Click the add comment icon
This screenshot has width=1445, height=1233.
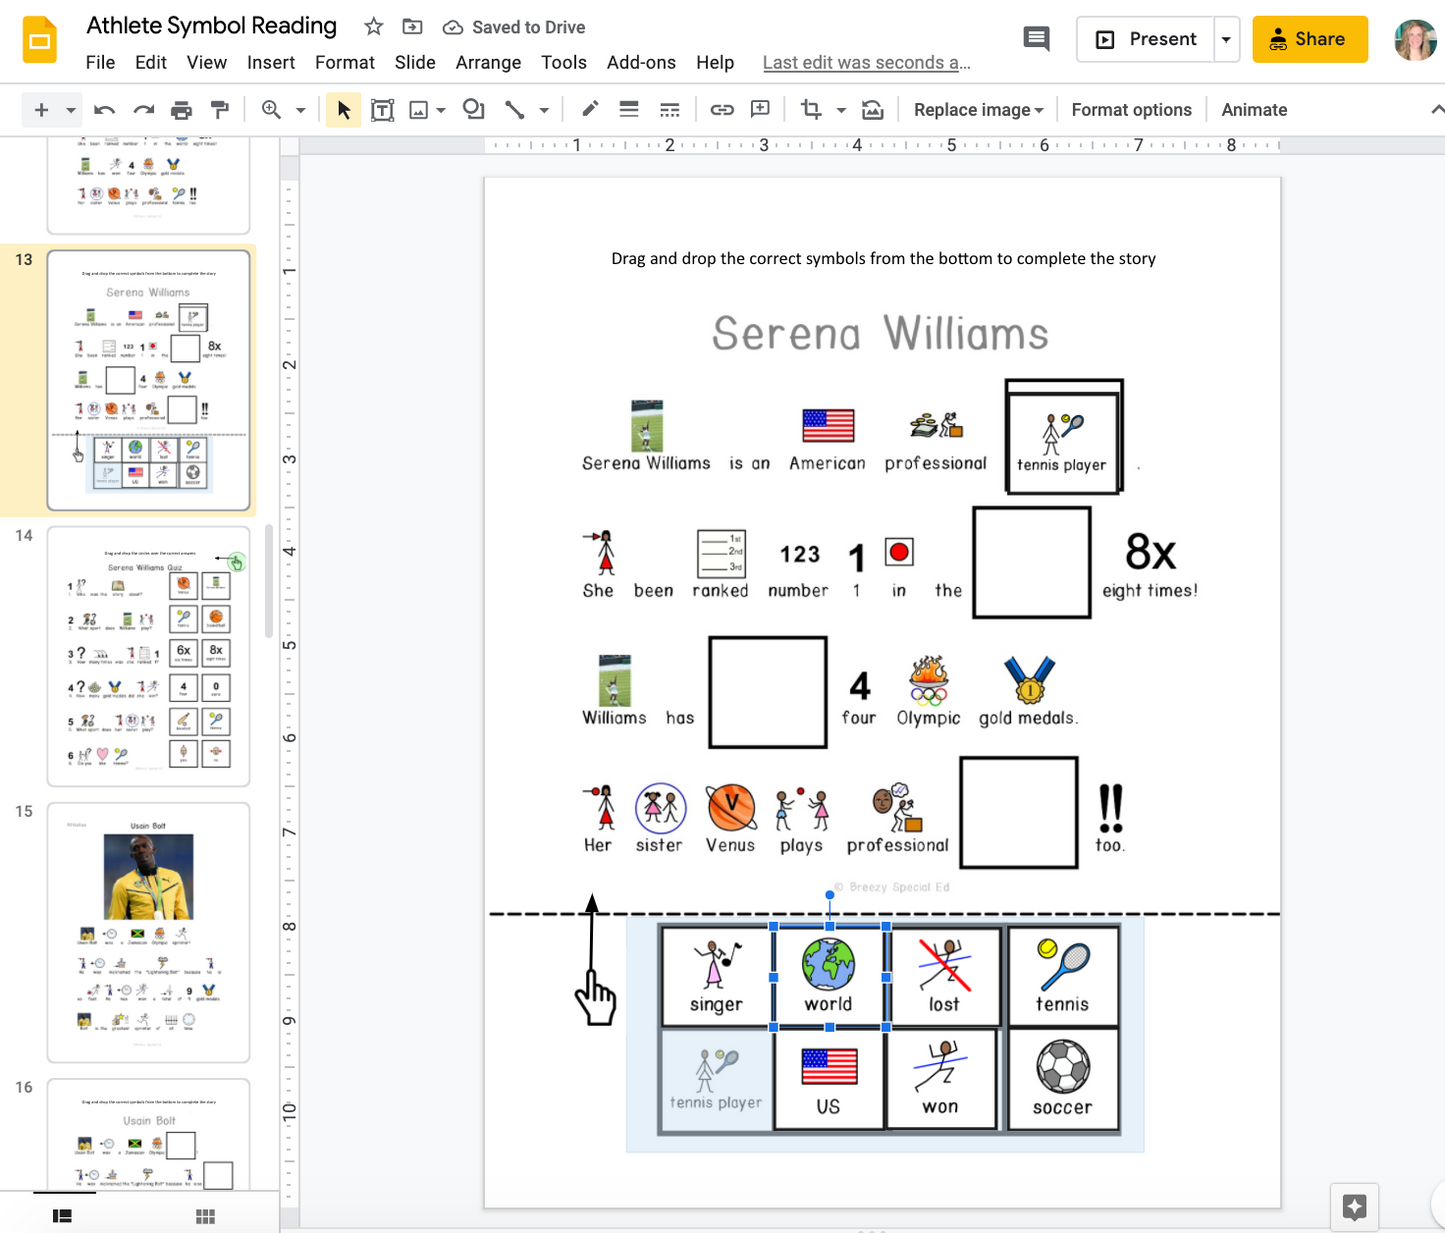pyautogui.click(x=761, y=110)
